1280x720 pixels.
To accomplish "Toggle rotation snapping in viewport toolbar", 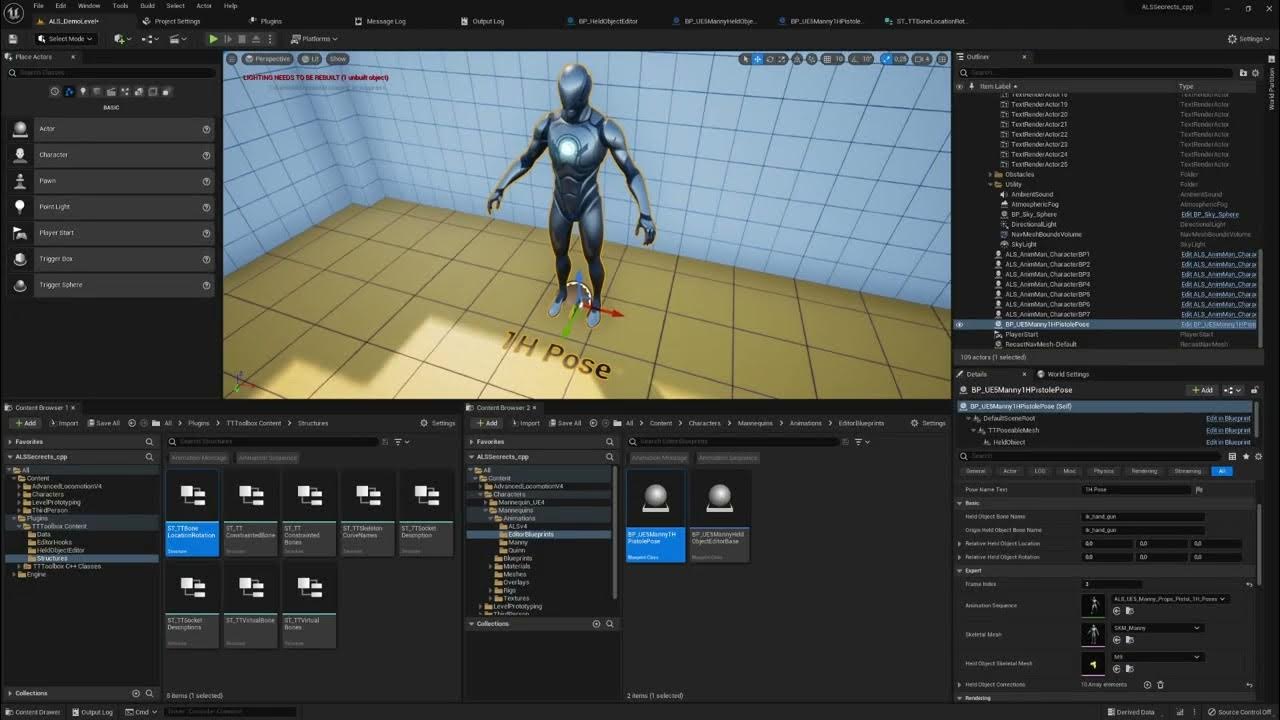I will [854, 59].
